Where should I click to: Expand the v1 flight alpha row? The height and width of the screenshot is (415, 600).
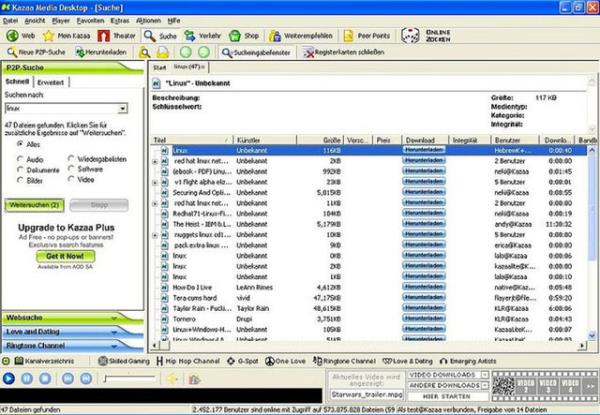(x=155, y=182)
